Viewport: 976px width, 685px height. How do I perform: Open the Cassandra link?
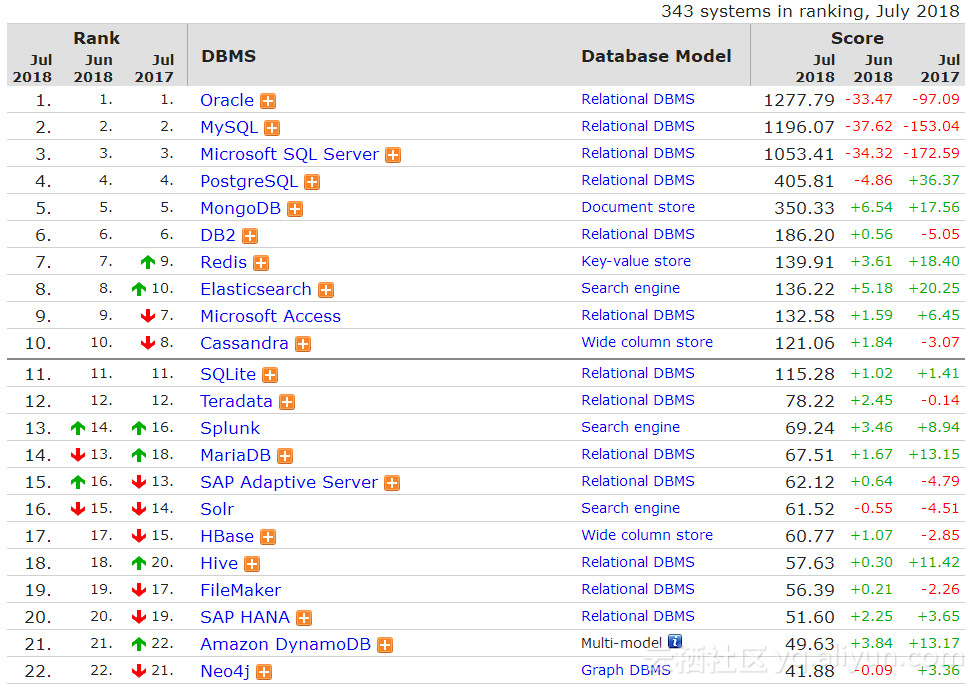click(245, 344)
